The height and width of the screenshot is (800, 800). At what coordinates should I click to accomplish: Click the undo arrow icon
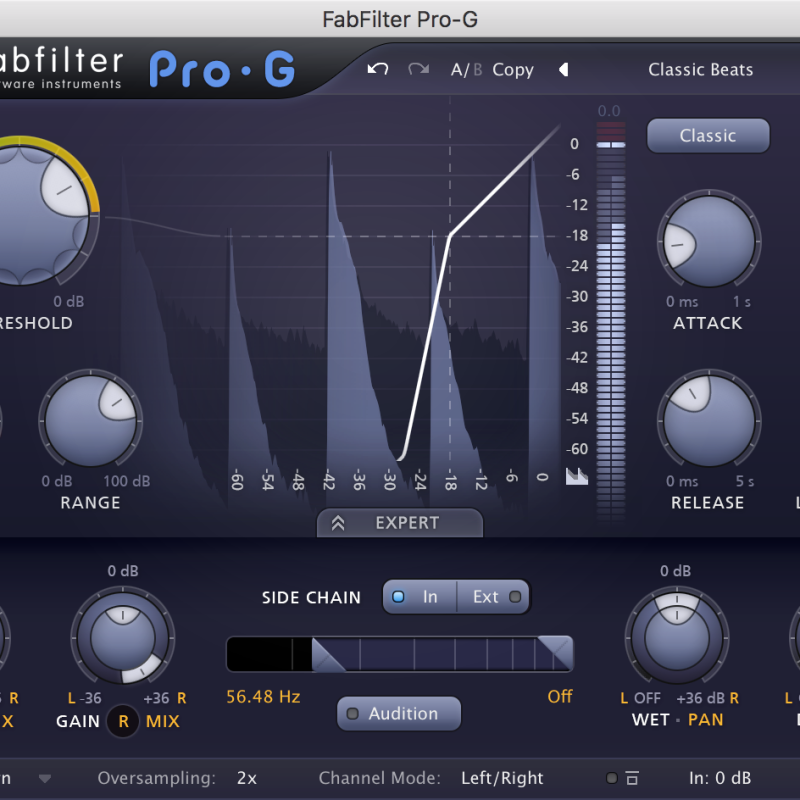378,69
